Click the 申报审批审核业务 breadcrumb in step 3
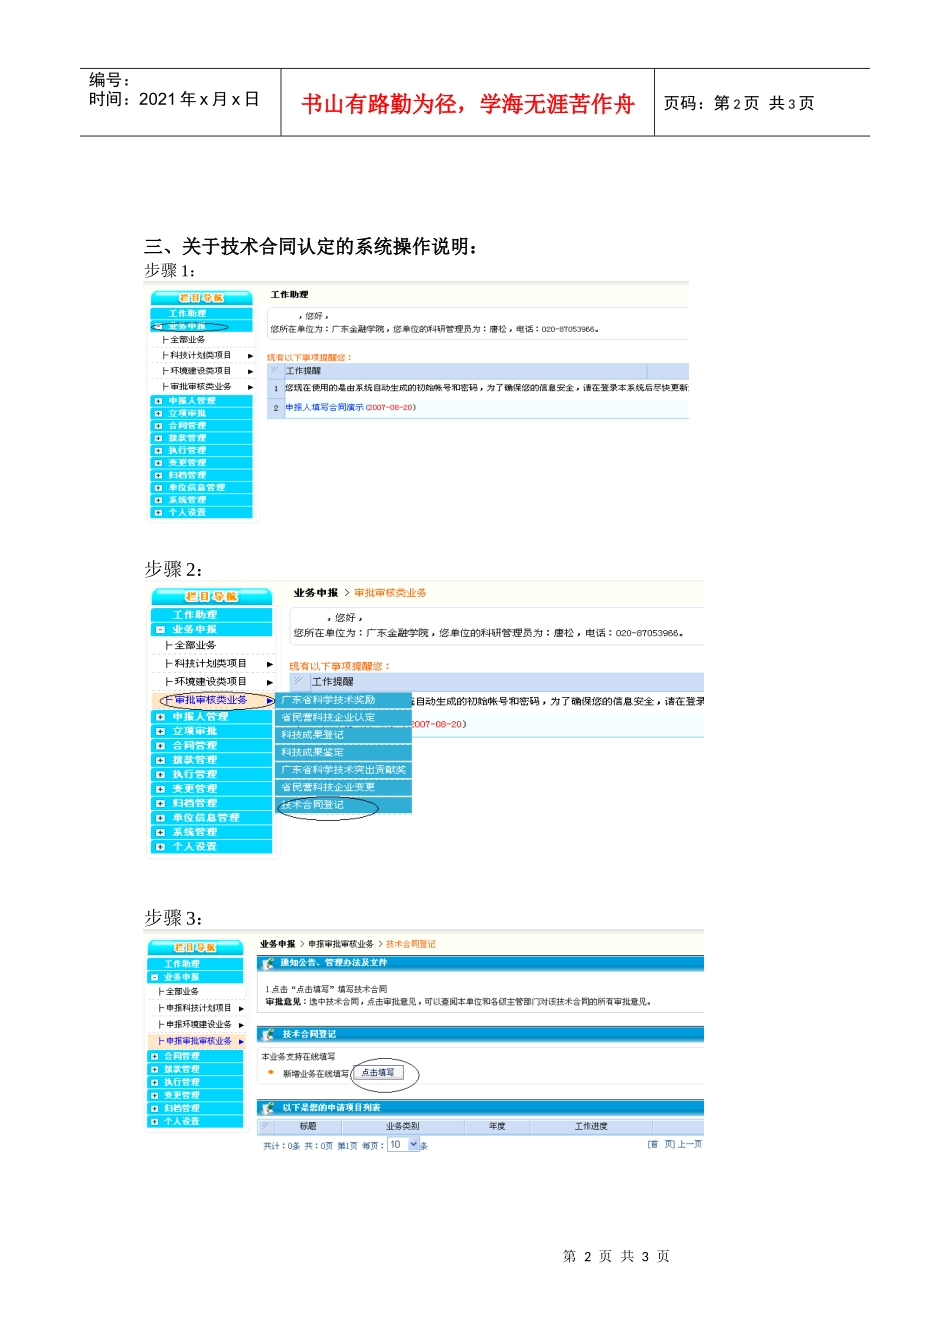Image resolution: width=950 pixels, height=1344 pixels. pyautogui.click(x=341, y=944)
